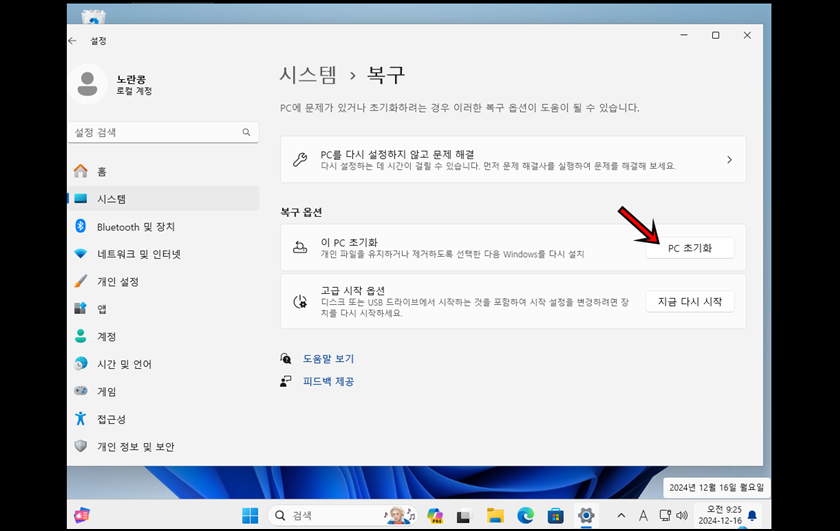This screenshot has height=531, width=840.
Task: Go back with the arrow in Settings header
Action: (x=73, y=41)
